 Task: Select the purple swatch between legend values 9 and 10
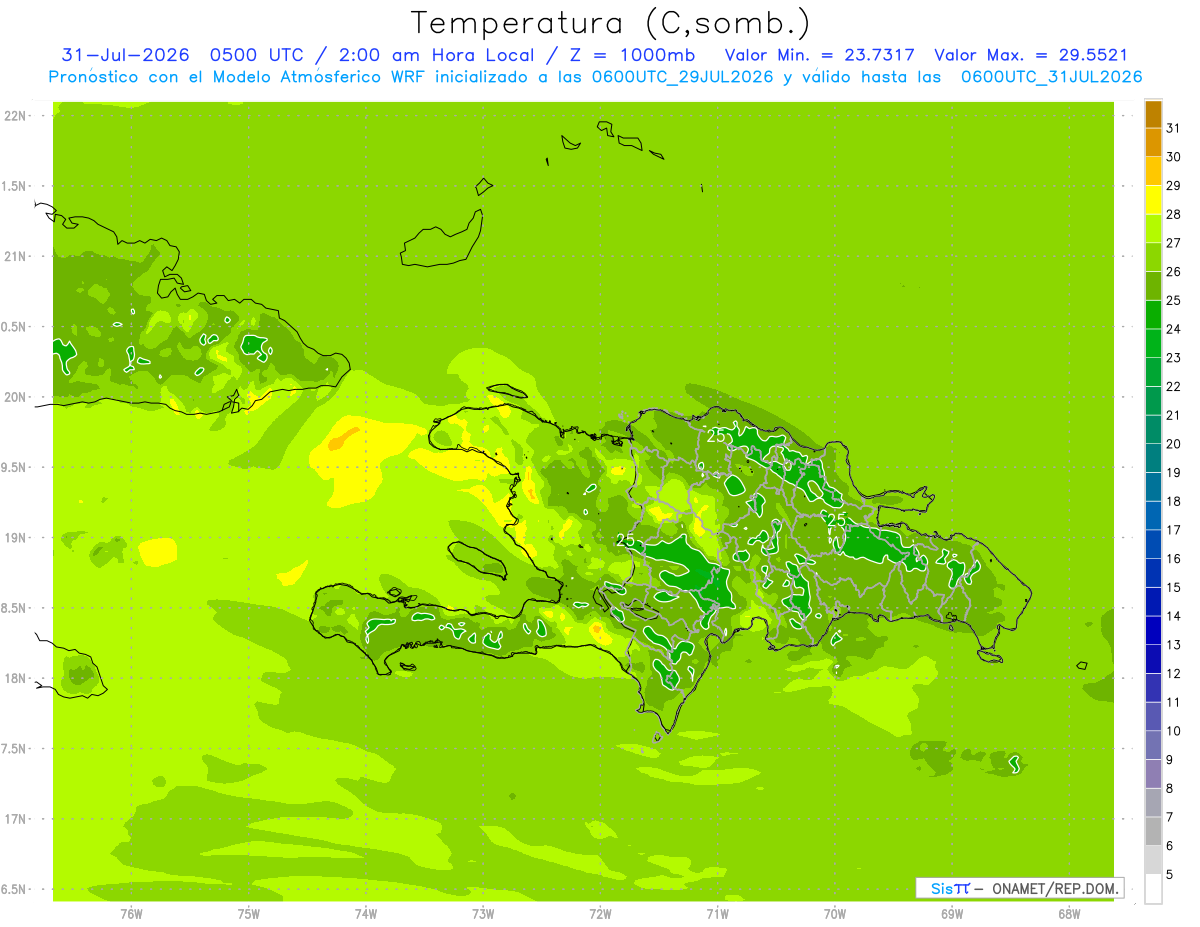coord(1153,745)
